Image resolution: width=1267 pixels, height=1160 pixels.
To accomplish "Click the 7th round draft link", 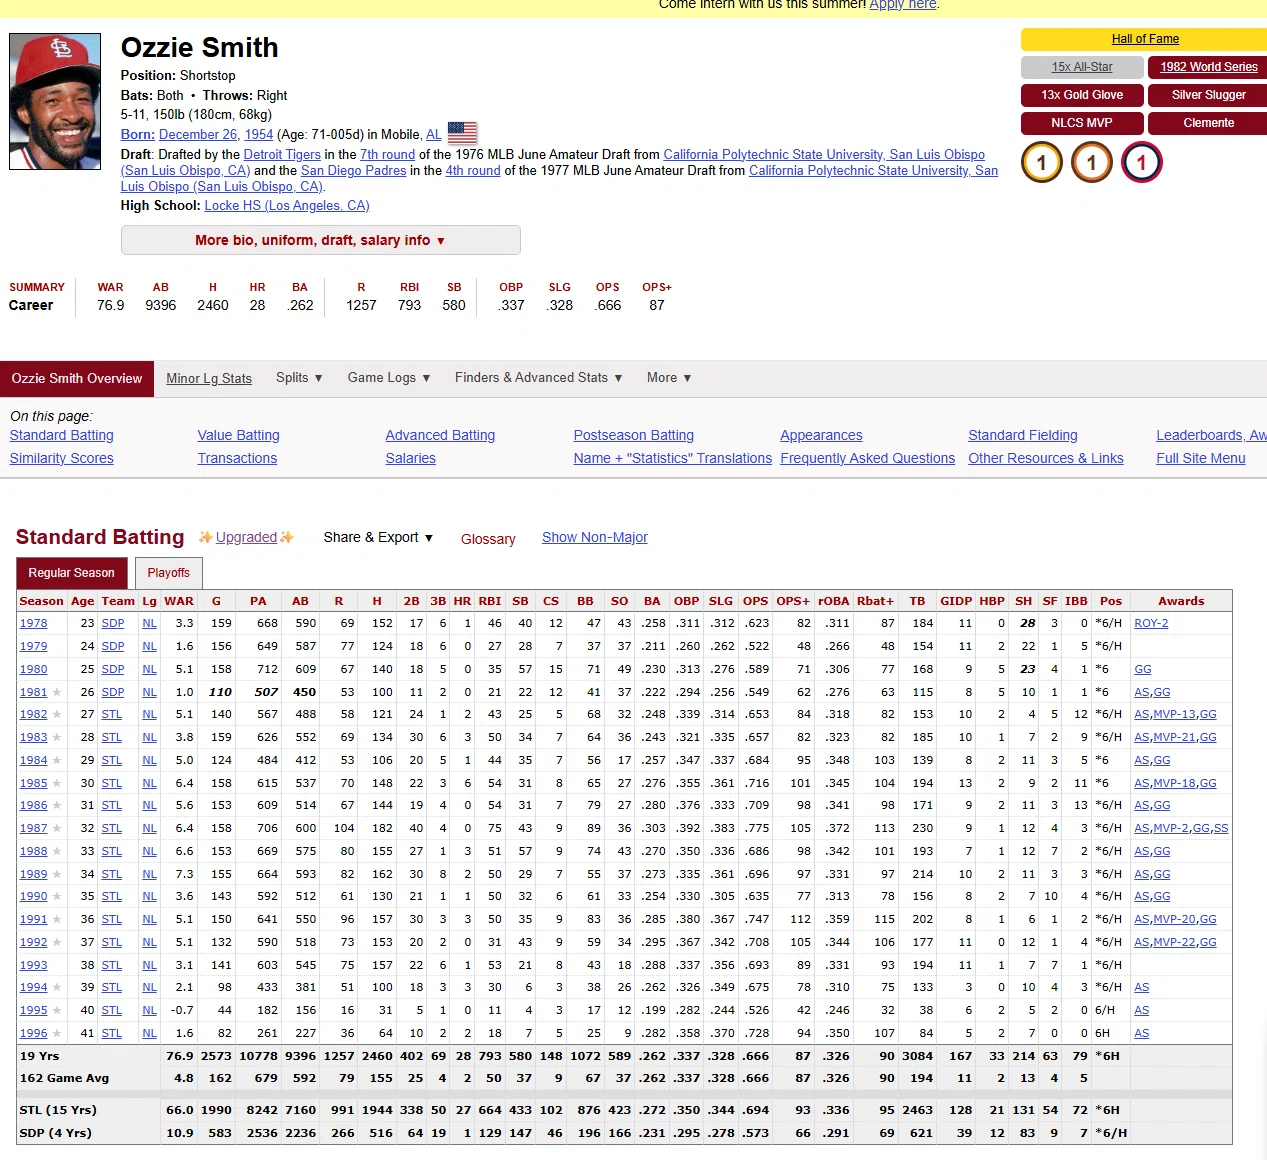I will point(388,155).
